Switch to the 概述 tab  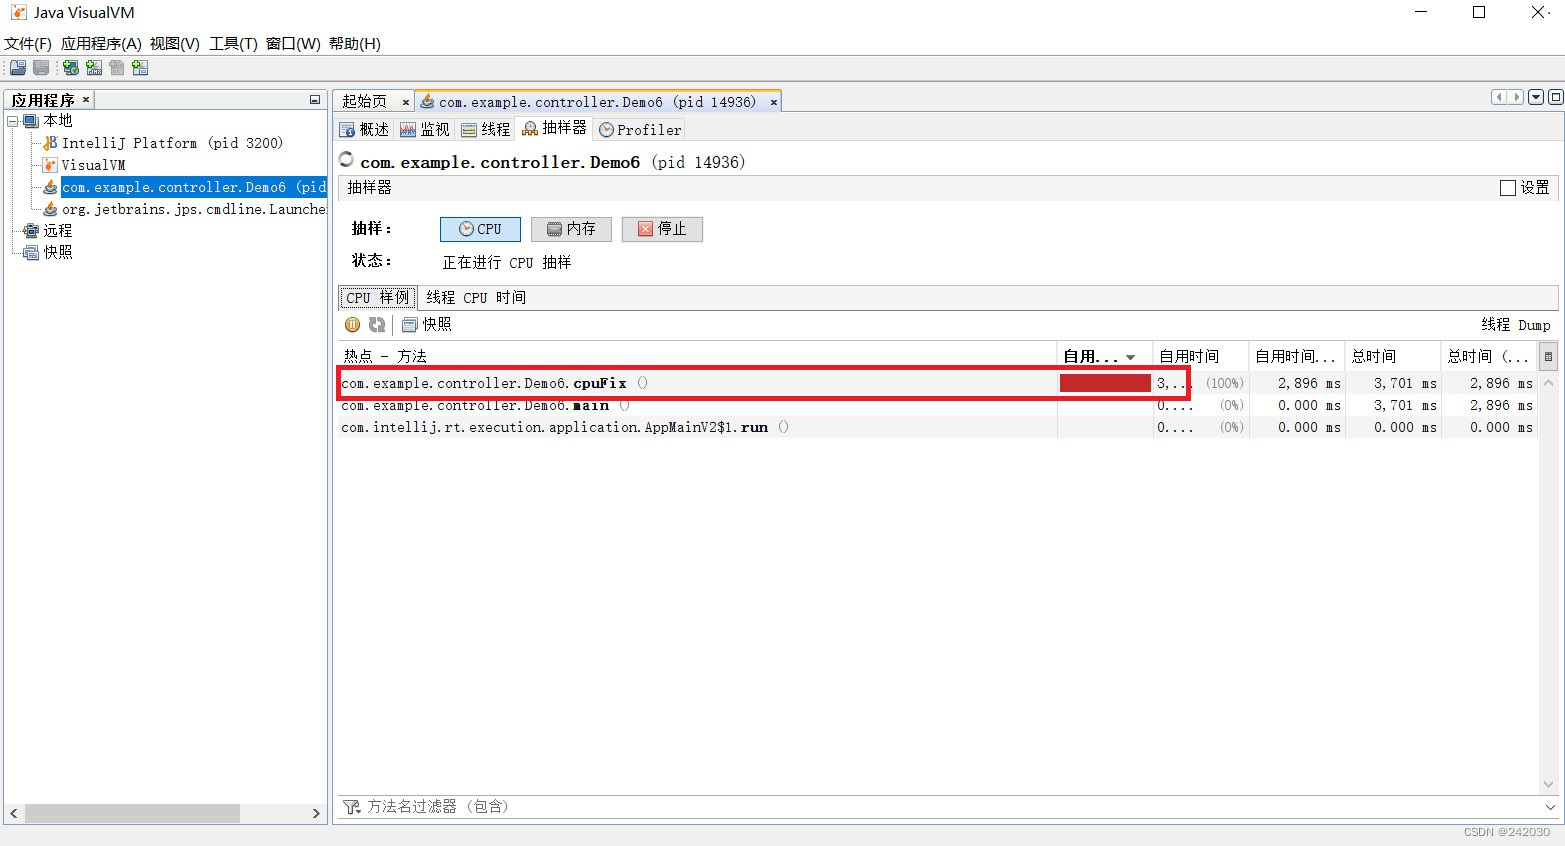[x=365, y=130]
